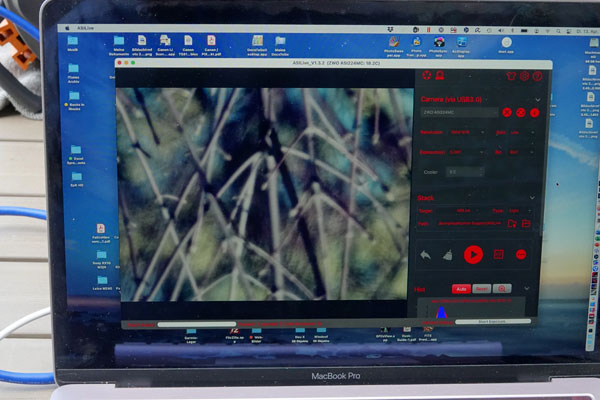This screenshot has width=600, height=400.
Task: Click the ZWO camera name field
Action: point(457,113)
